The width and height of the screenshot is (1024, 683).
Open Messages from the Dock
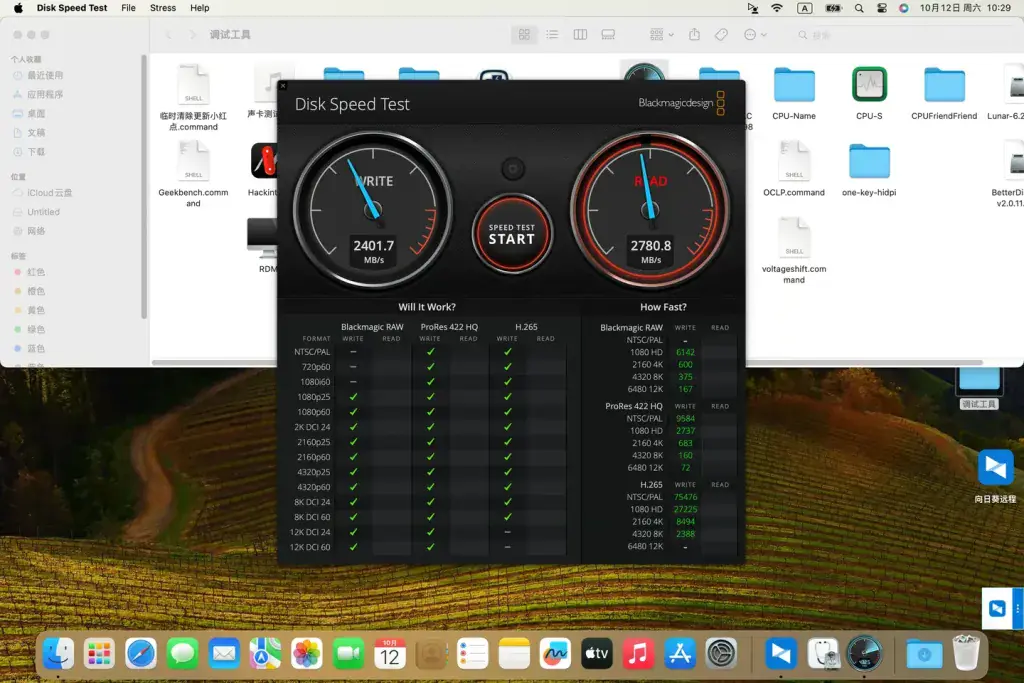click(183, 654)
